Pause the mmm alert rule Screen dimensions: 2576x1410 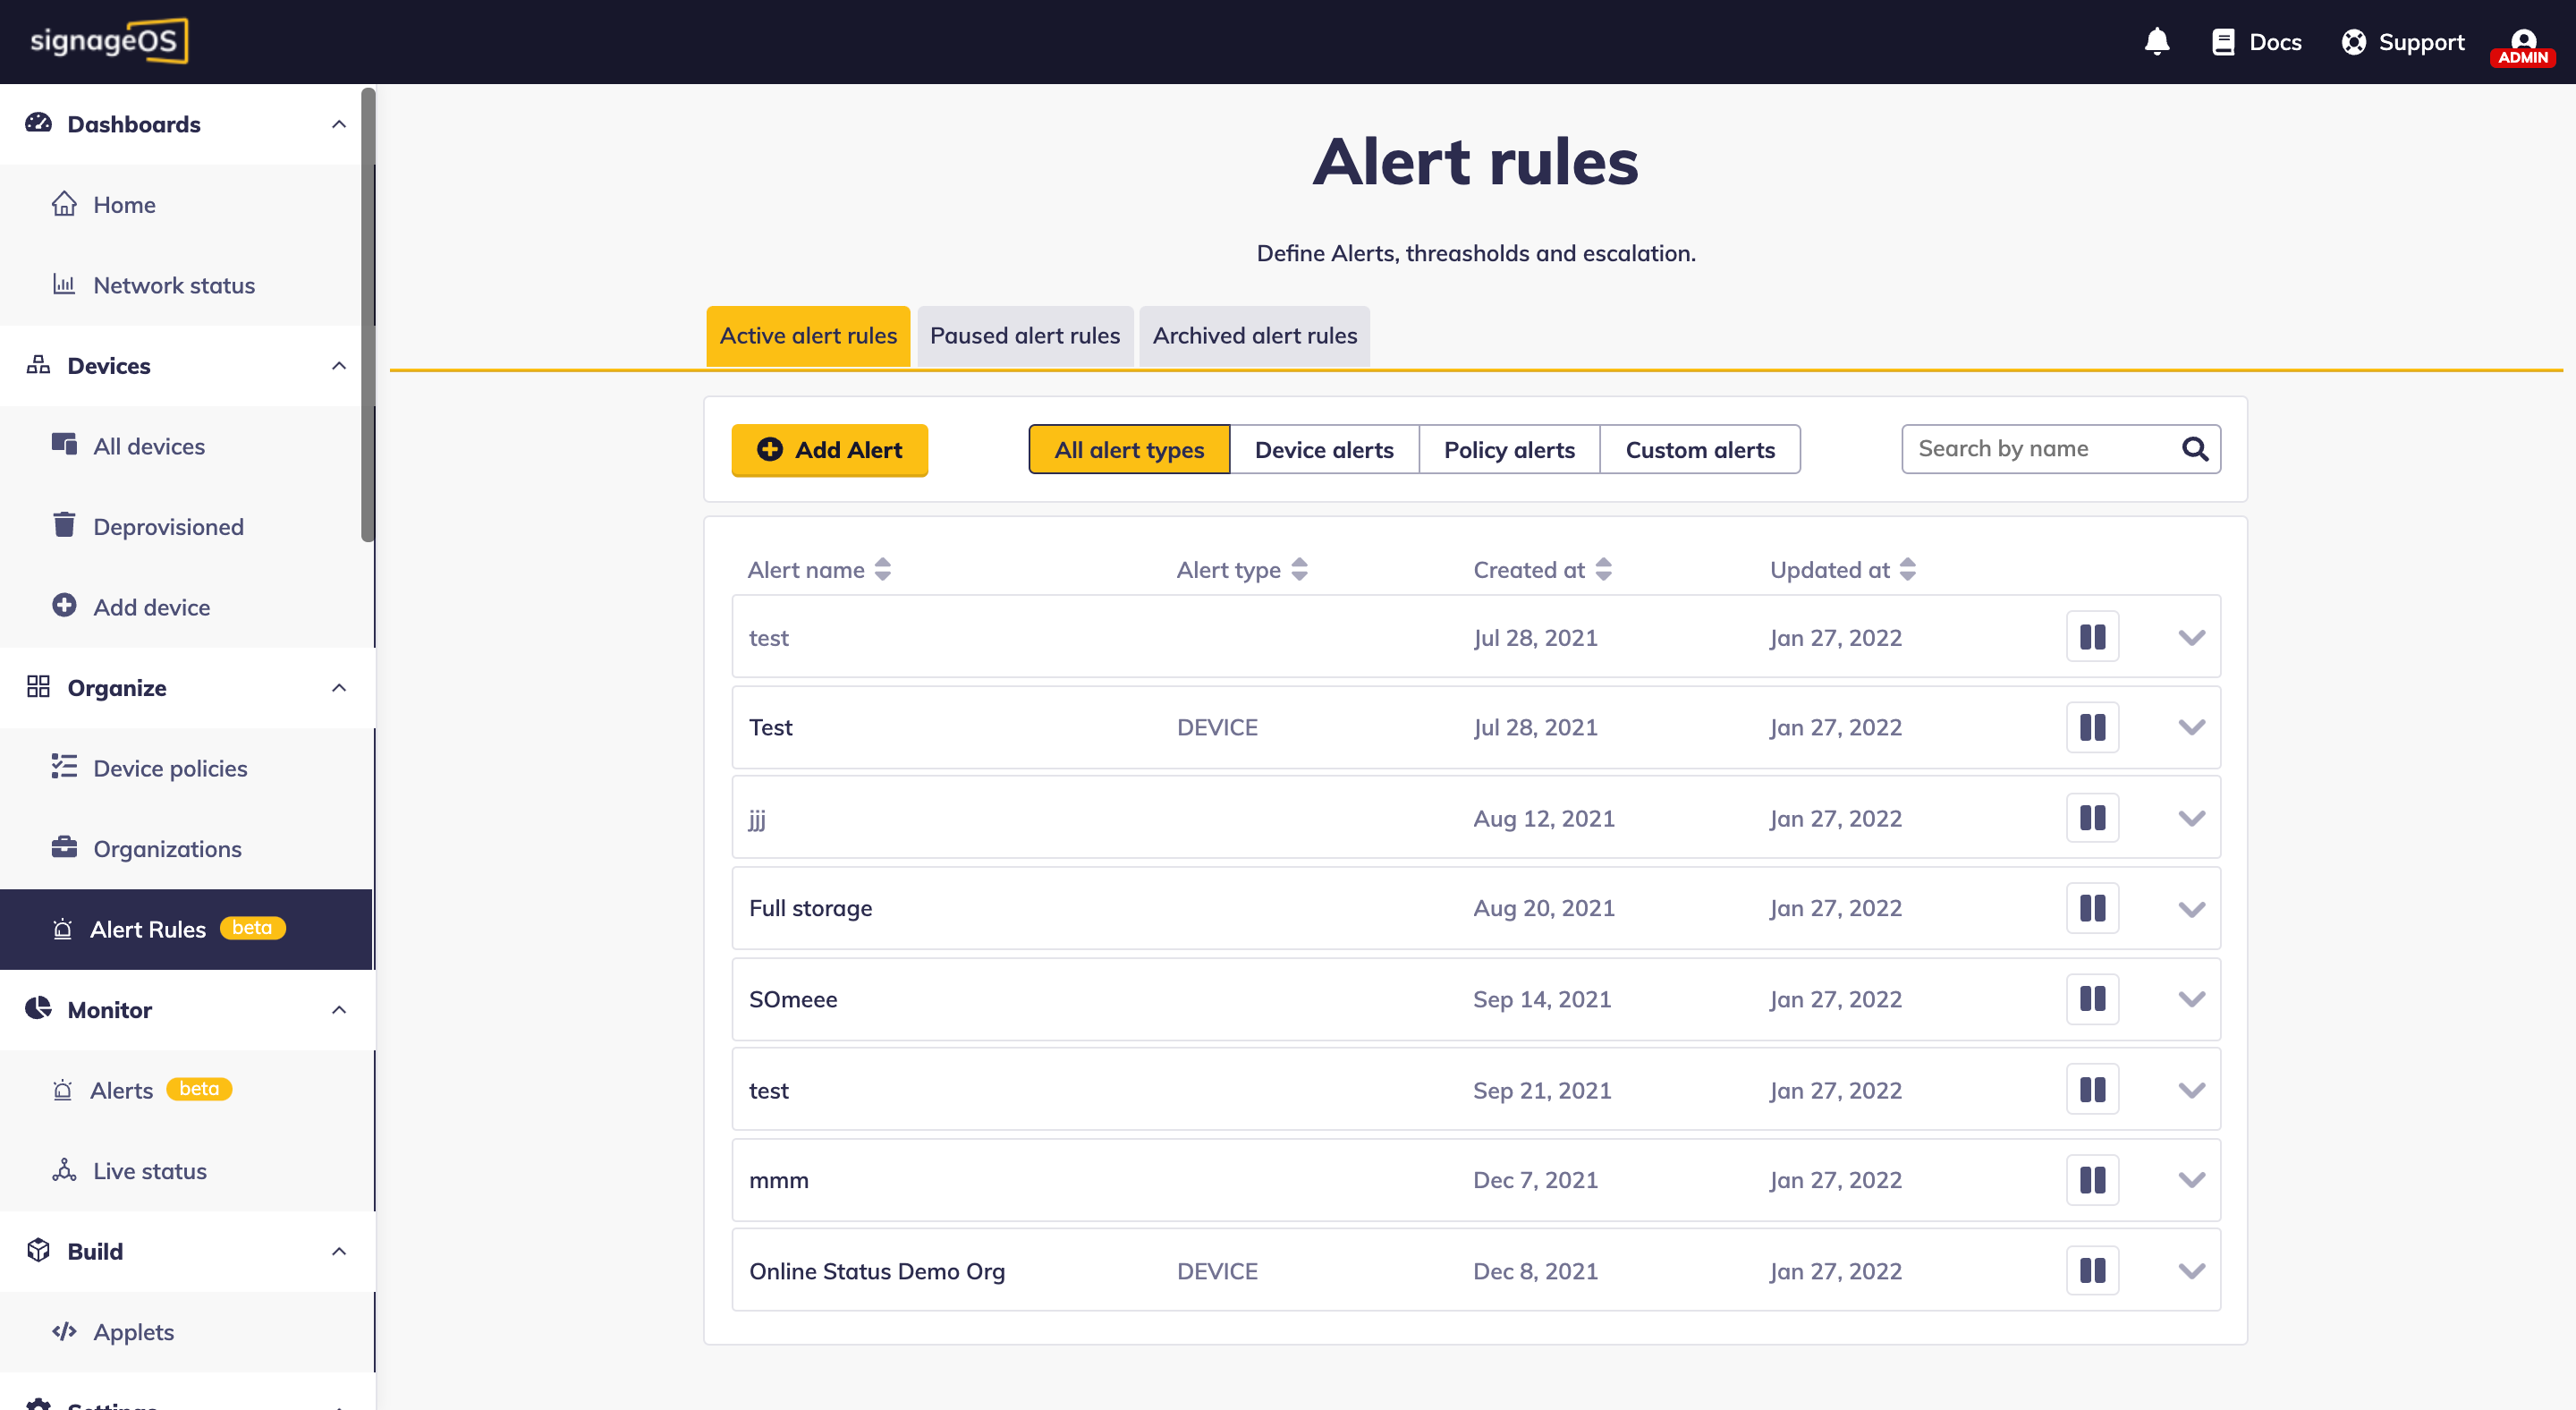(2092, 1180)
